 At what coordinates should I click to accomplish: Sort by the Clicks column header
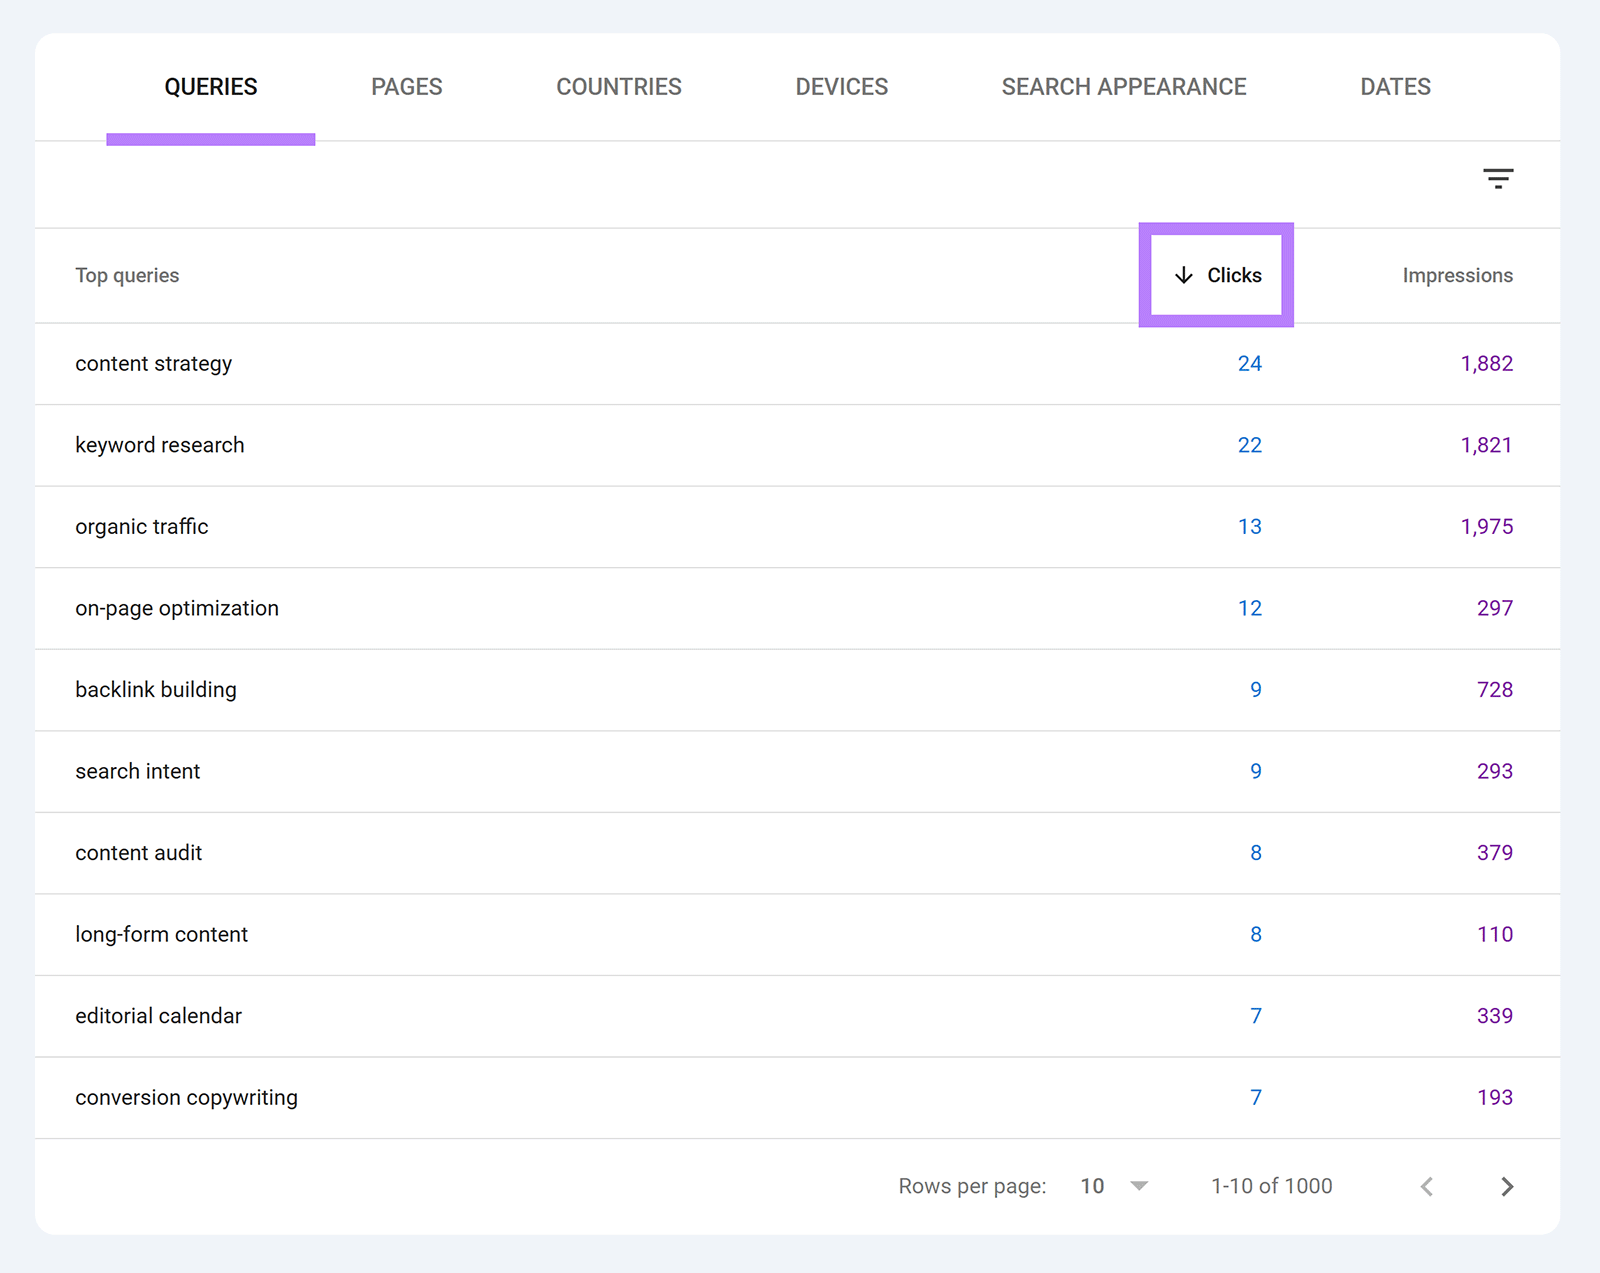[x=1234, y=275]
